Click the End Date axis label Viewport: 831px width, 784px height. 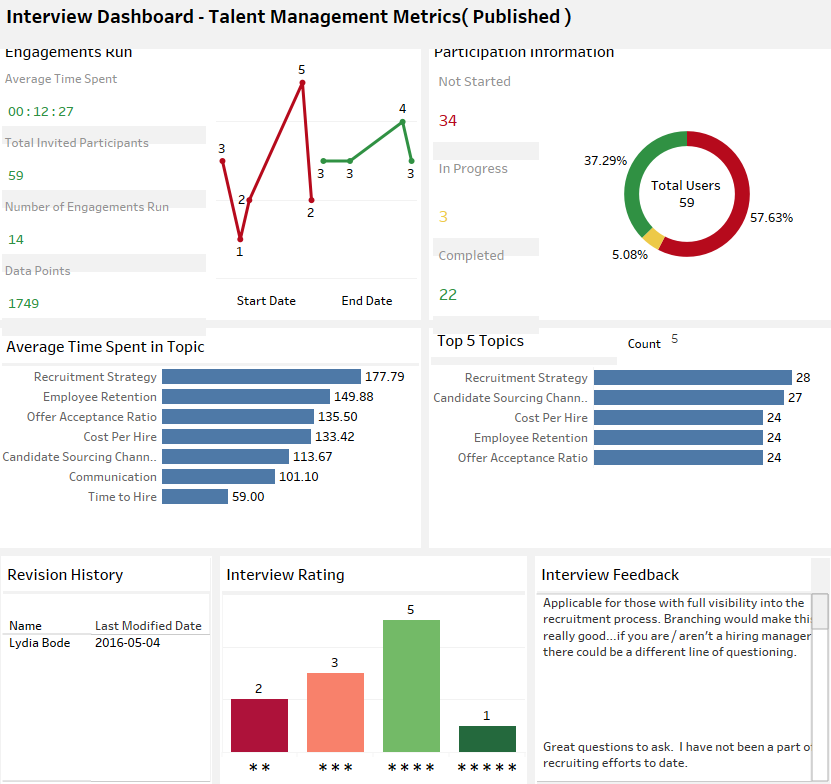point(366,300)
